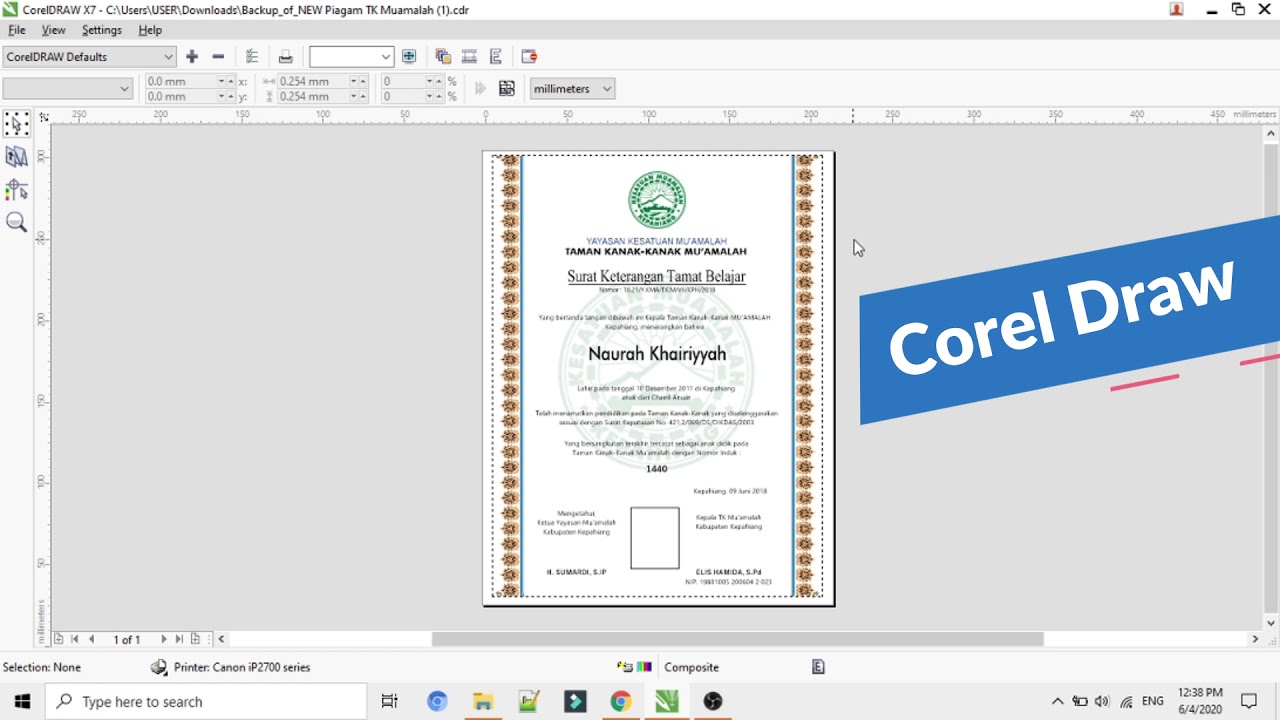Image resolution: width=1280 pixels, height=720 pixels.
Task: Go to next page arrow
Action: (164, 639)
